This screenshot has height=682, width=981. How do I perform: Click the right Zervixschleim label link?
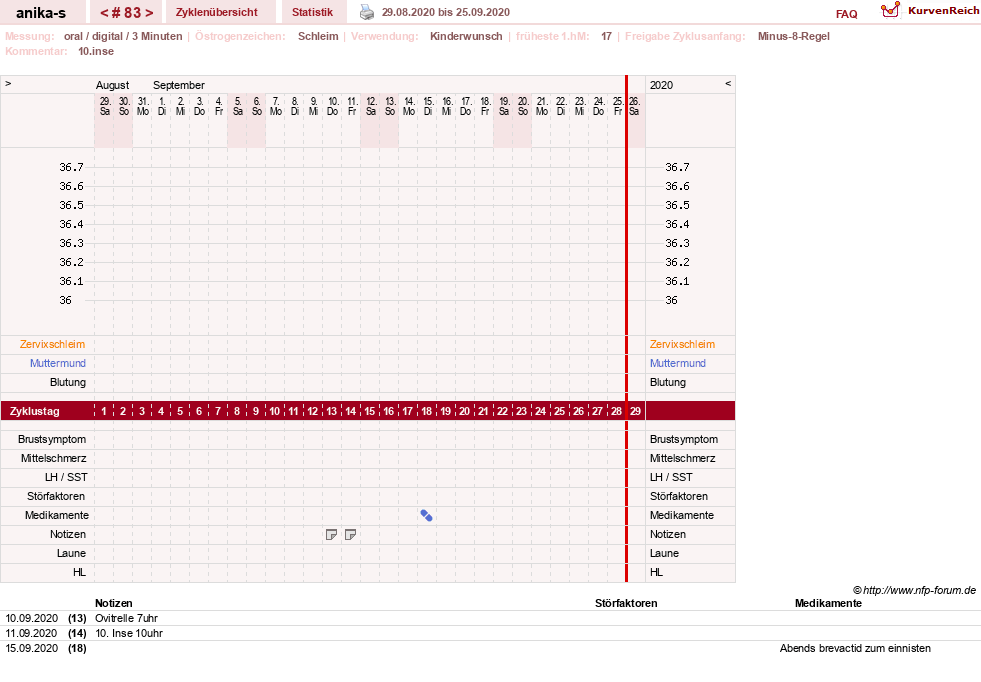(682, 344)
